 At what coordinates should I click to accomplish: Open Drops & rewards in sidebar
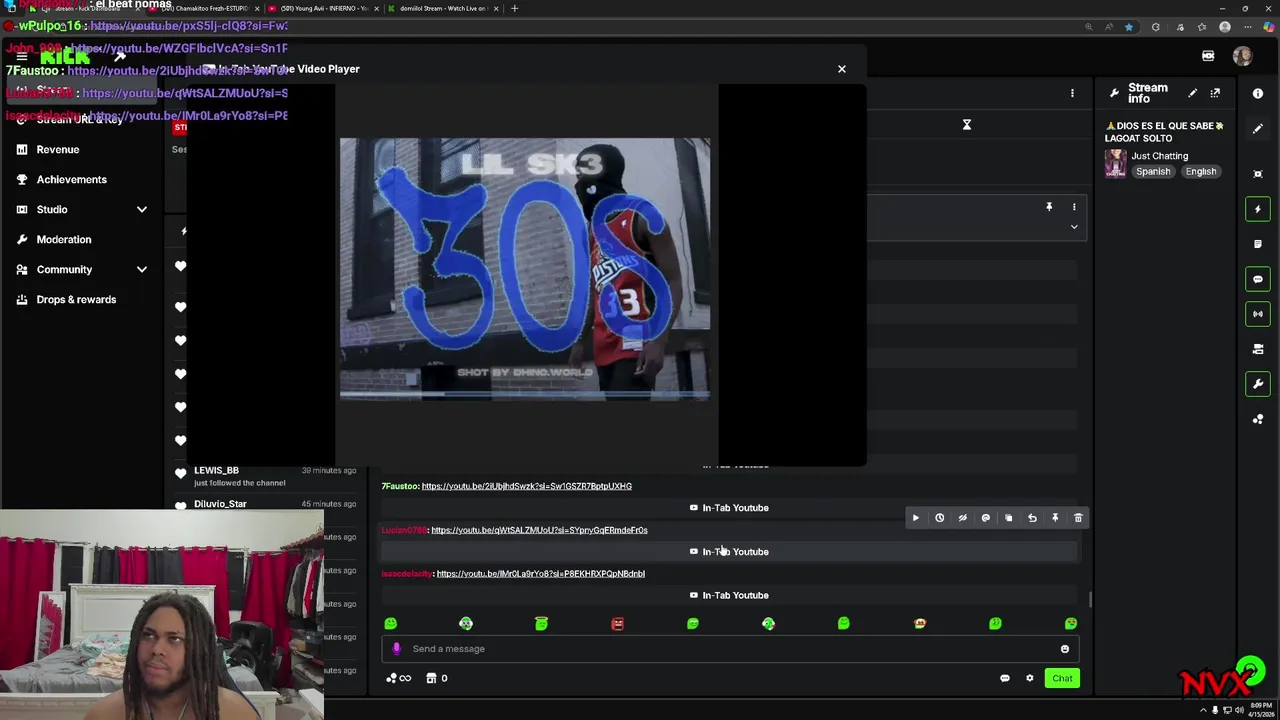pyautogui.click(x=82, y=299)
